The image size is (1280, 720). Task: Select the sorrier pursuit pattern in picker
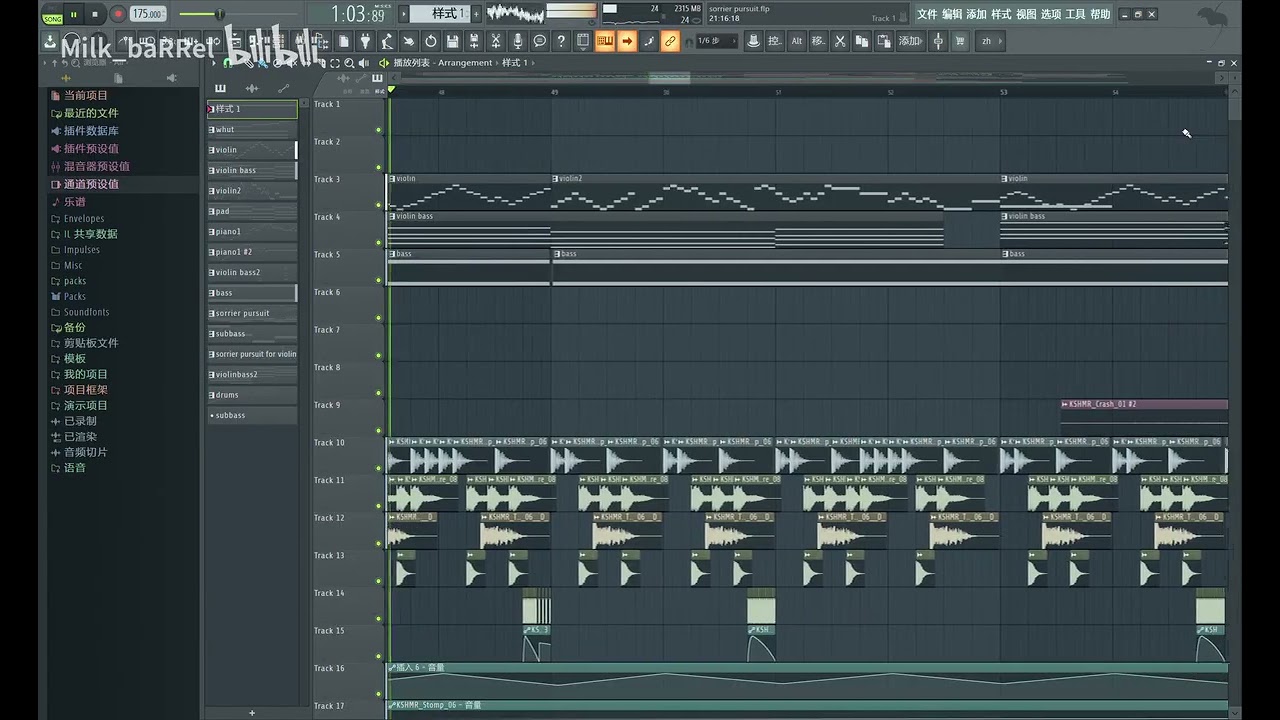click(252, 313)
